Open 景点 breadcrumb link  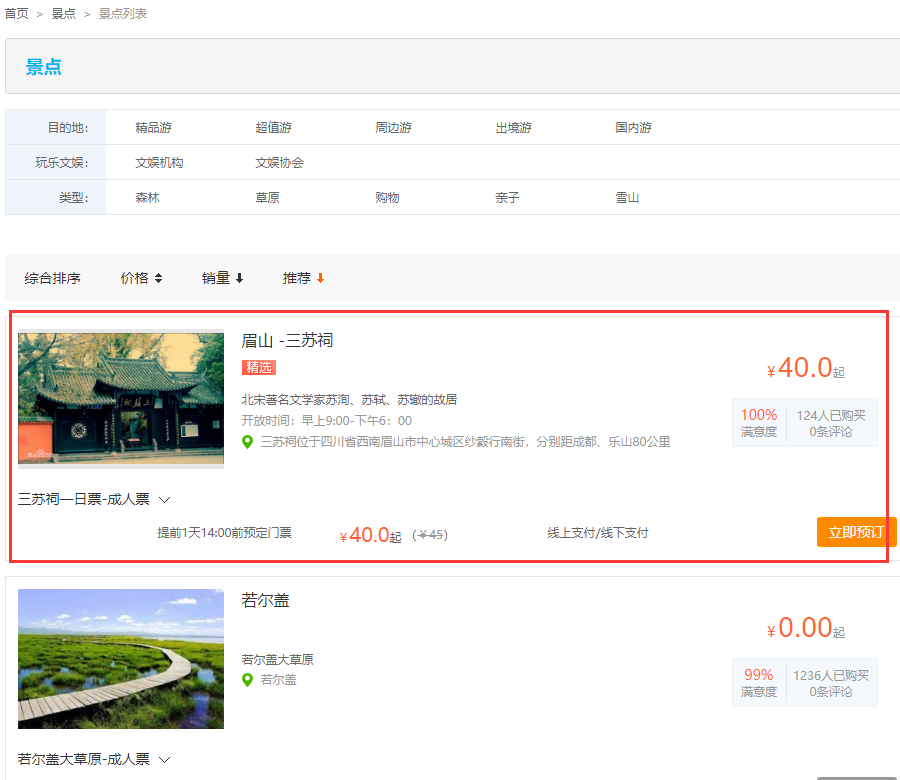click(63, 14)
